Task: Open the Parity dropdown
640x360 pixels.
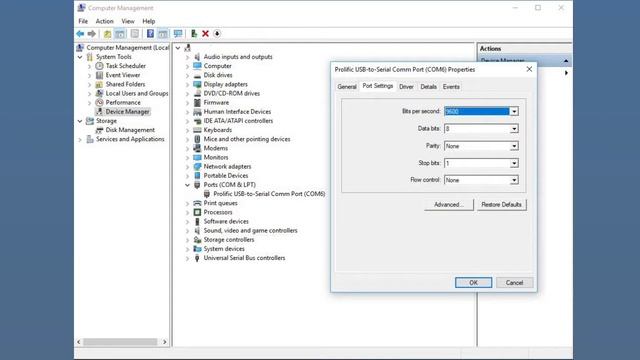Action: click(x=514, y=146)
